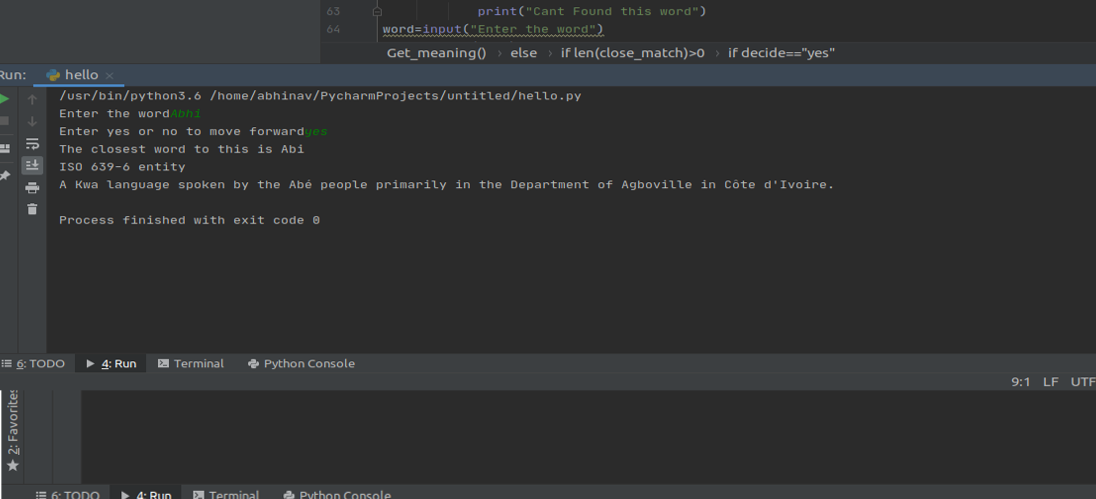Change the UTF file encoding in status bar
The height and width of the screenshot is (499, 1096).
point(1083,382)
